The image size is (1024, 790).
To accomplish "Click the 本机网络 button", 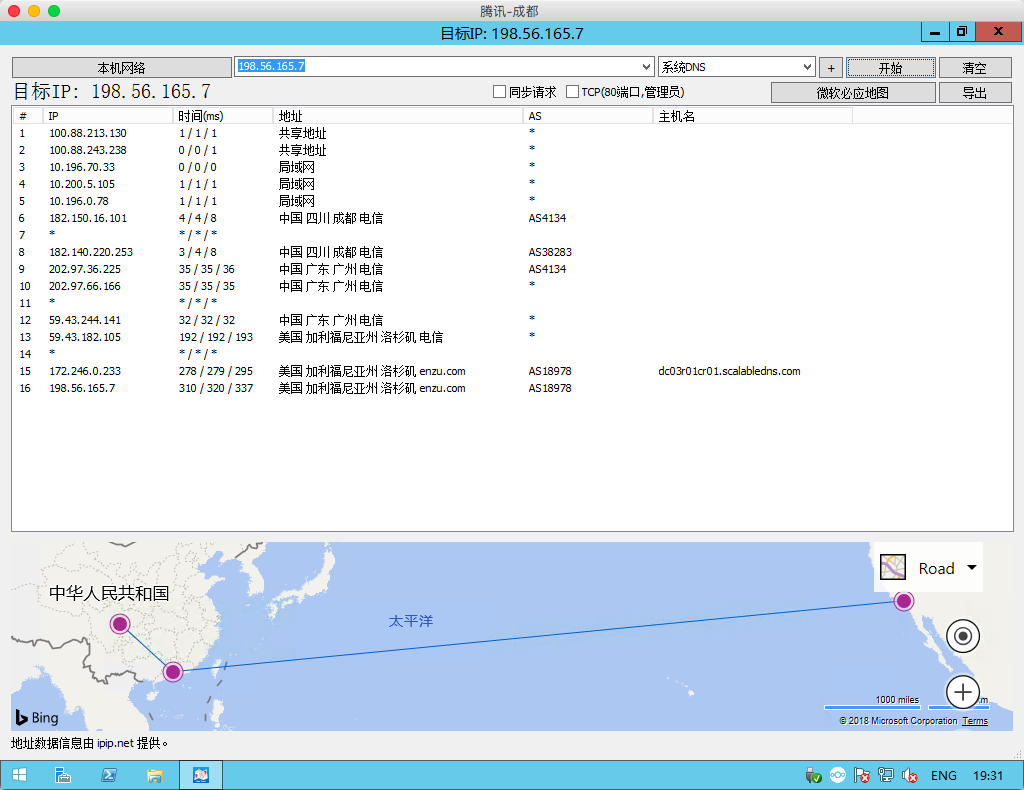I will pos(121,67).
